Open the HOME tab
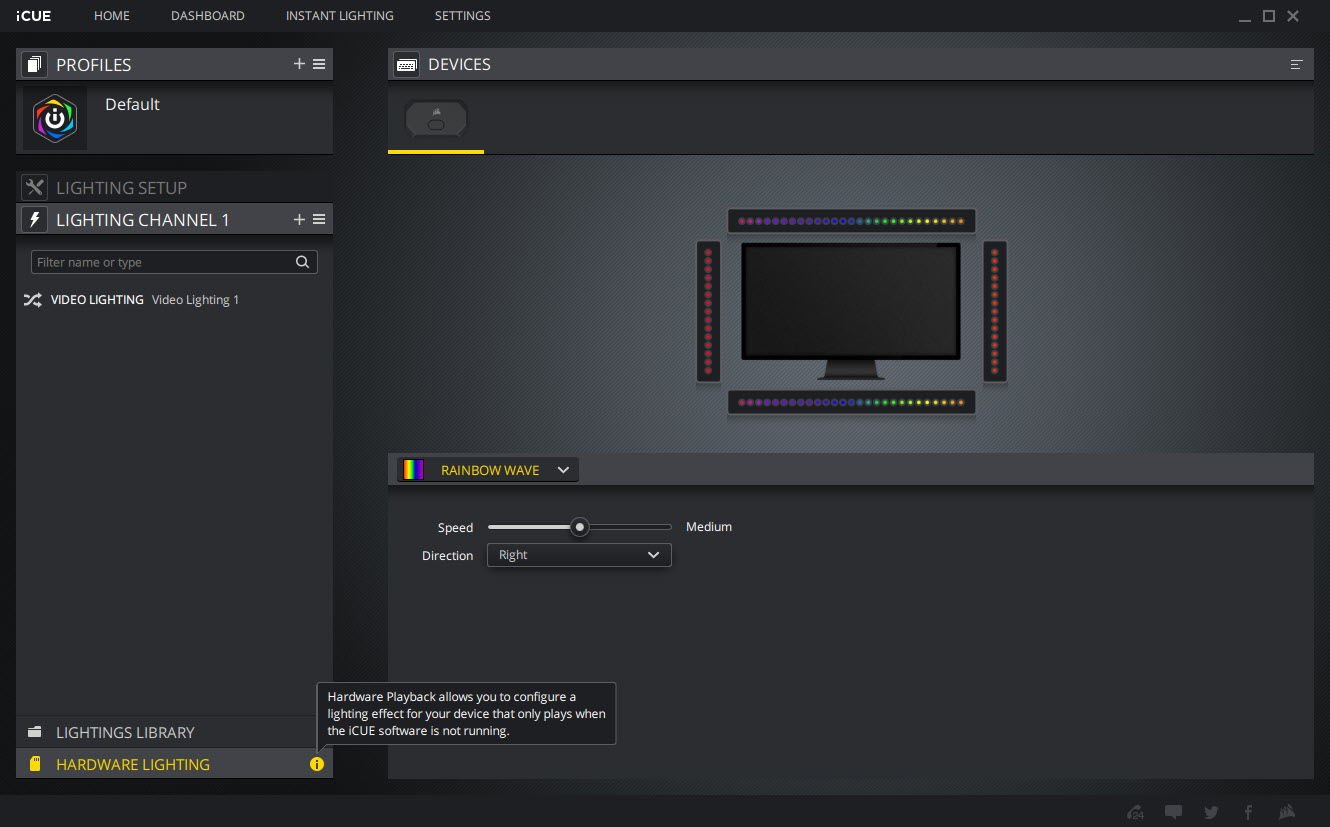The width and height of the screenshot is (1330, 827). tap(112, 16)
